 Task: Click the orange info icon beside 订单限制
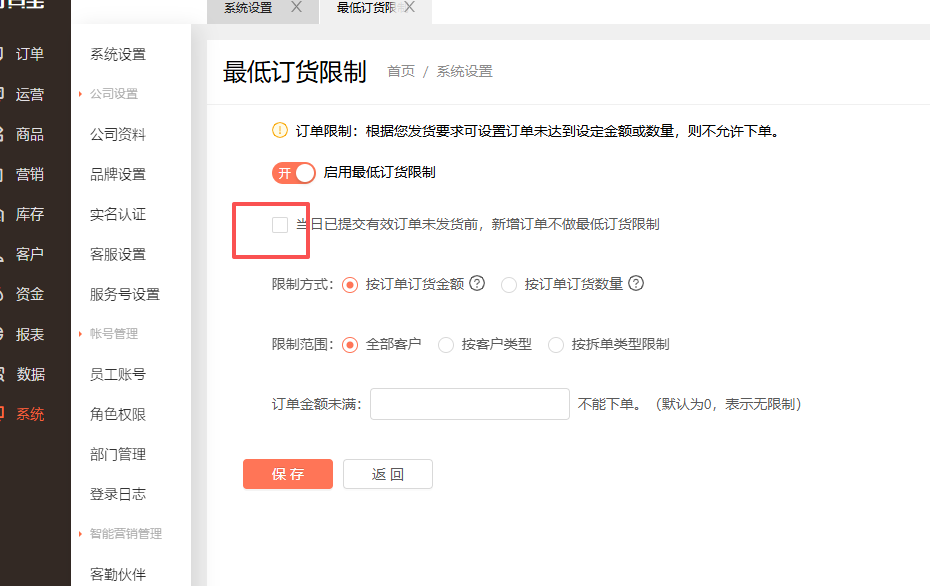click(x=280, y=130)
